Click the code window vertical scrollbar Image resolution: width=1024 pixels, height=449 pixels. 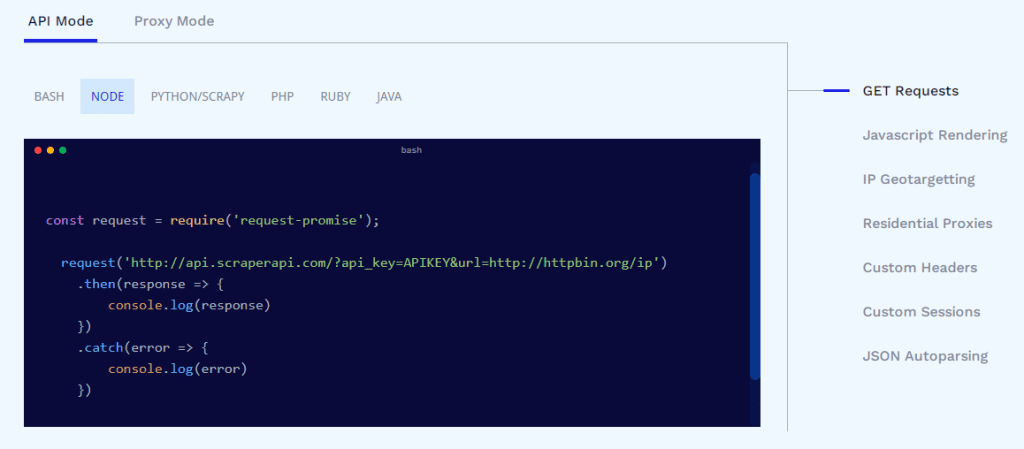tap(755, 276)
